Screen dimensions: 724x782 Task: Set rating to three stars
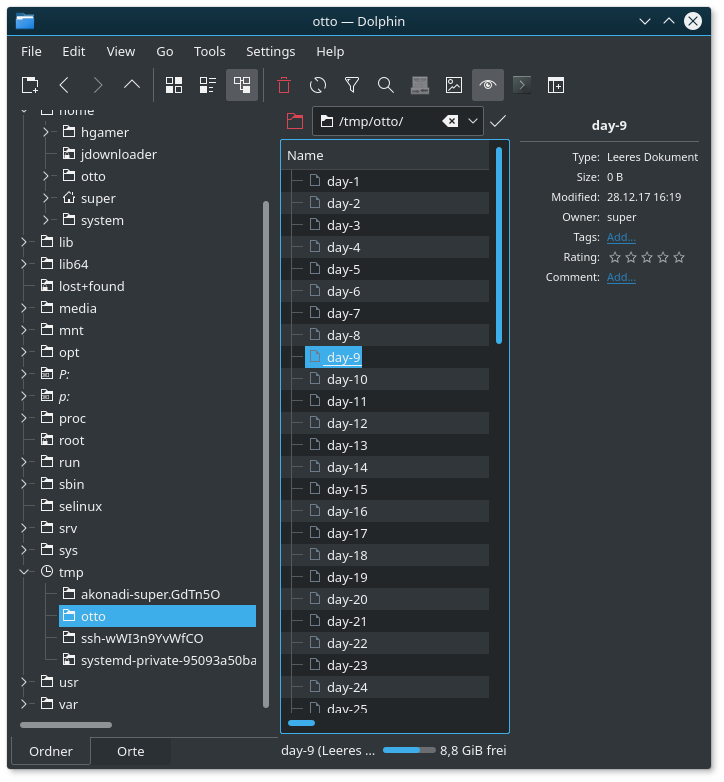tap(647, 257)
